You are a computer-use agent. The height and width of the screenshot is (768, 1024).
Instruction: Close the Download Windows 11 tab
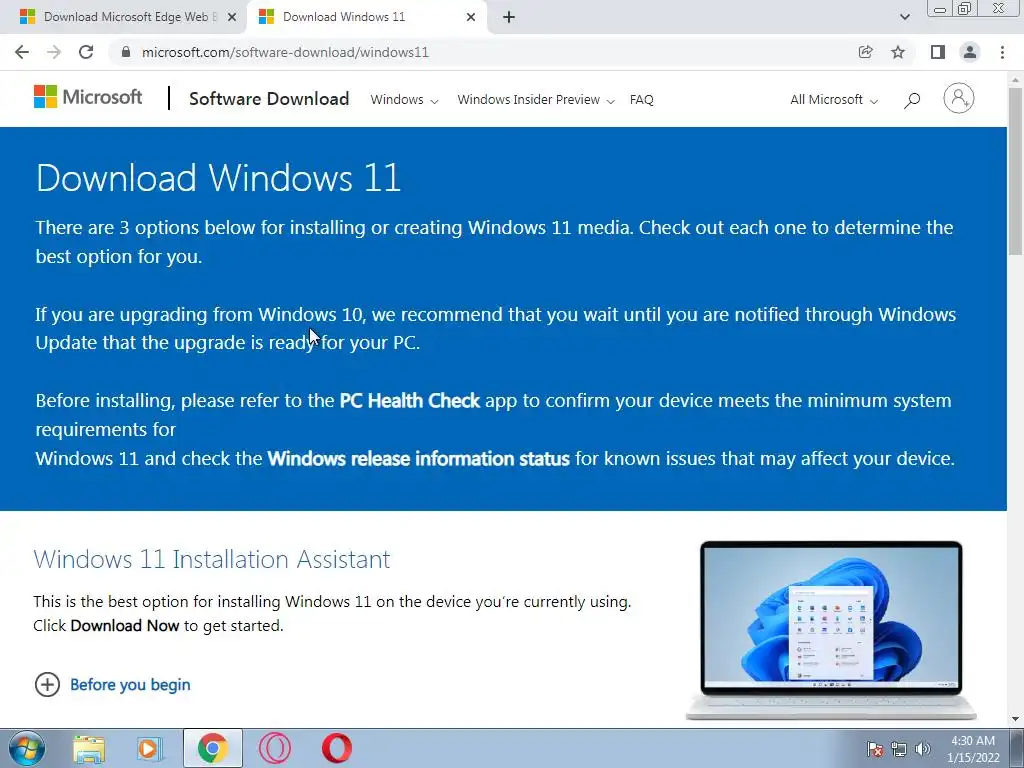471,17
